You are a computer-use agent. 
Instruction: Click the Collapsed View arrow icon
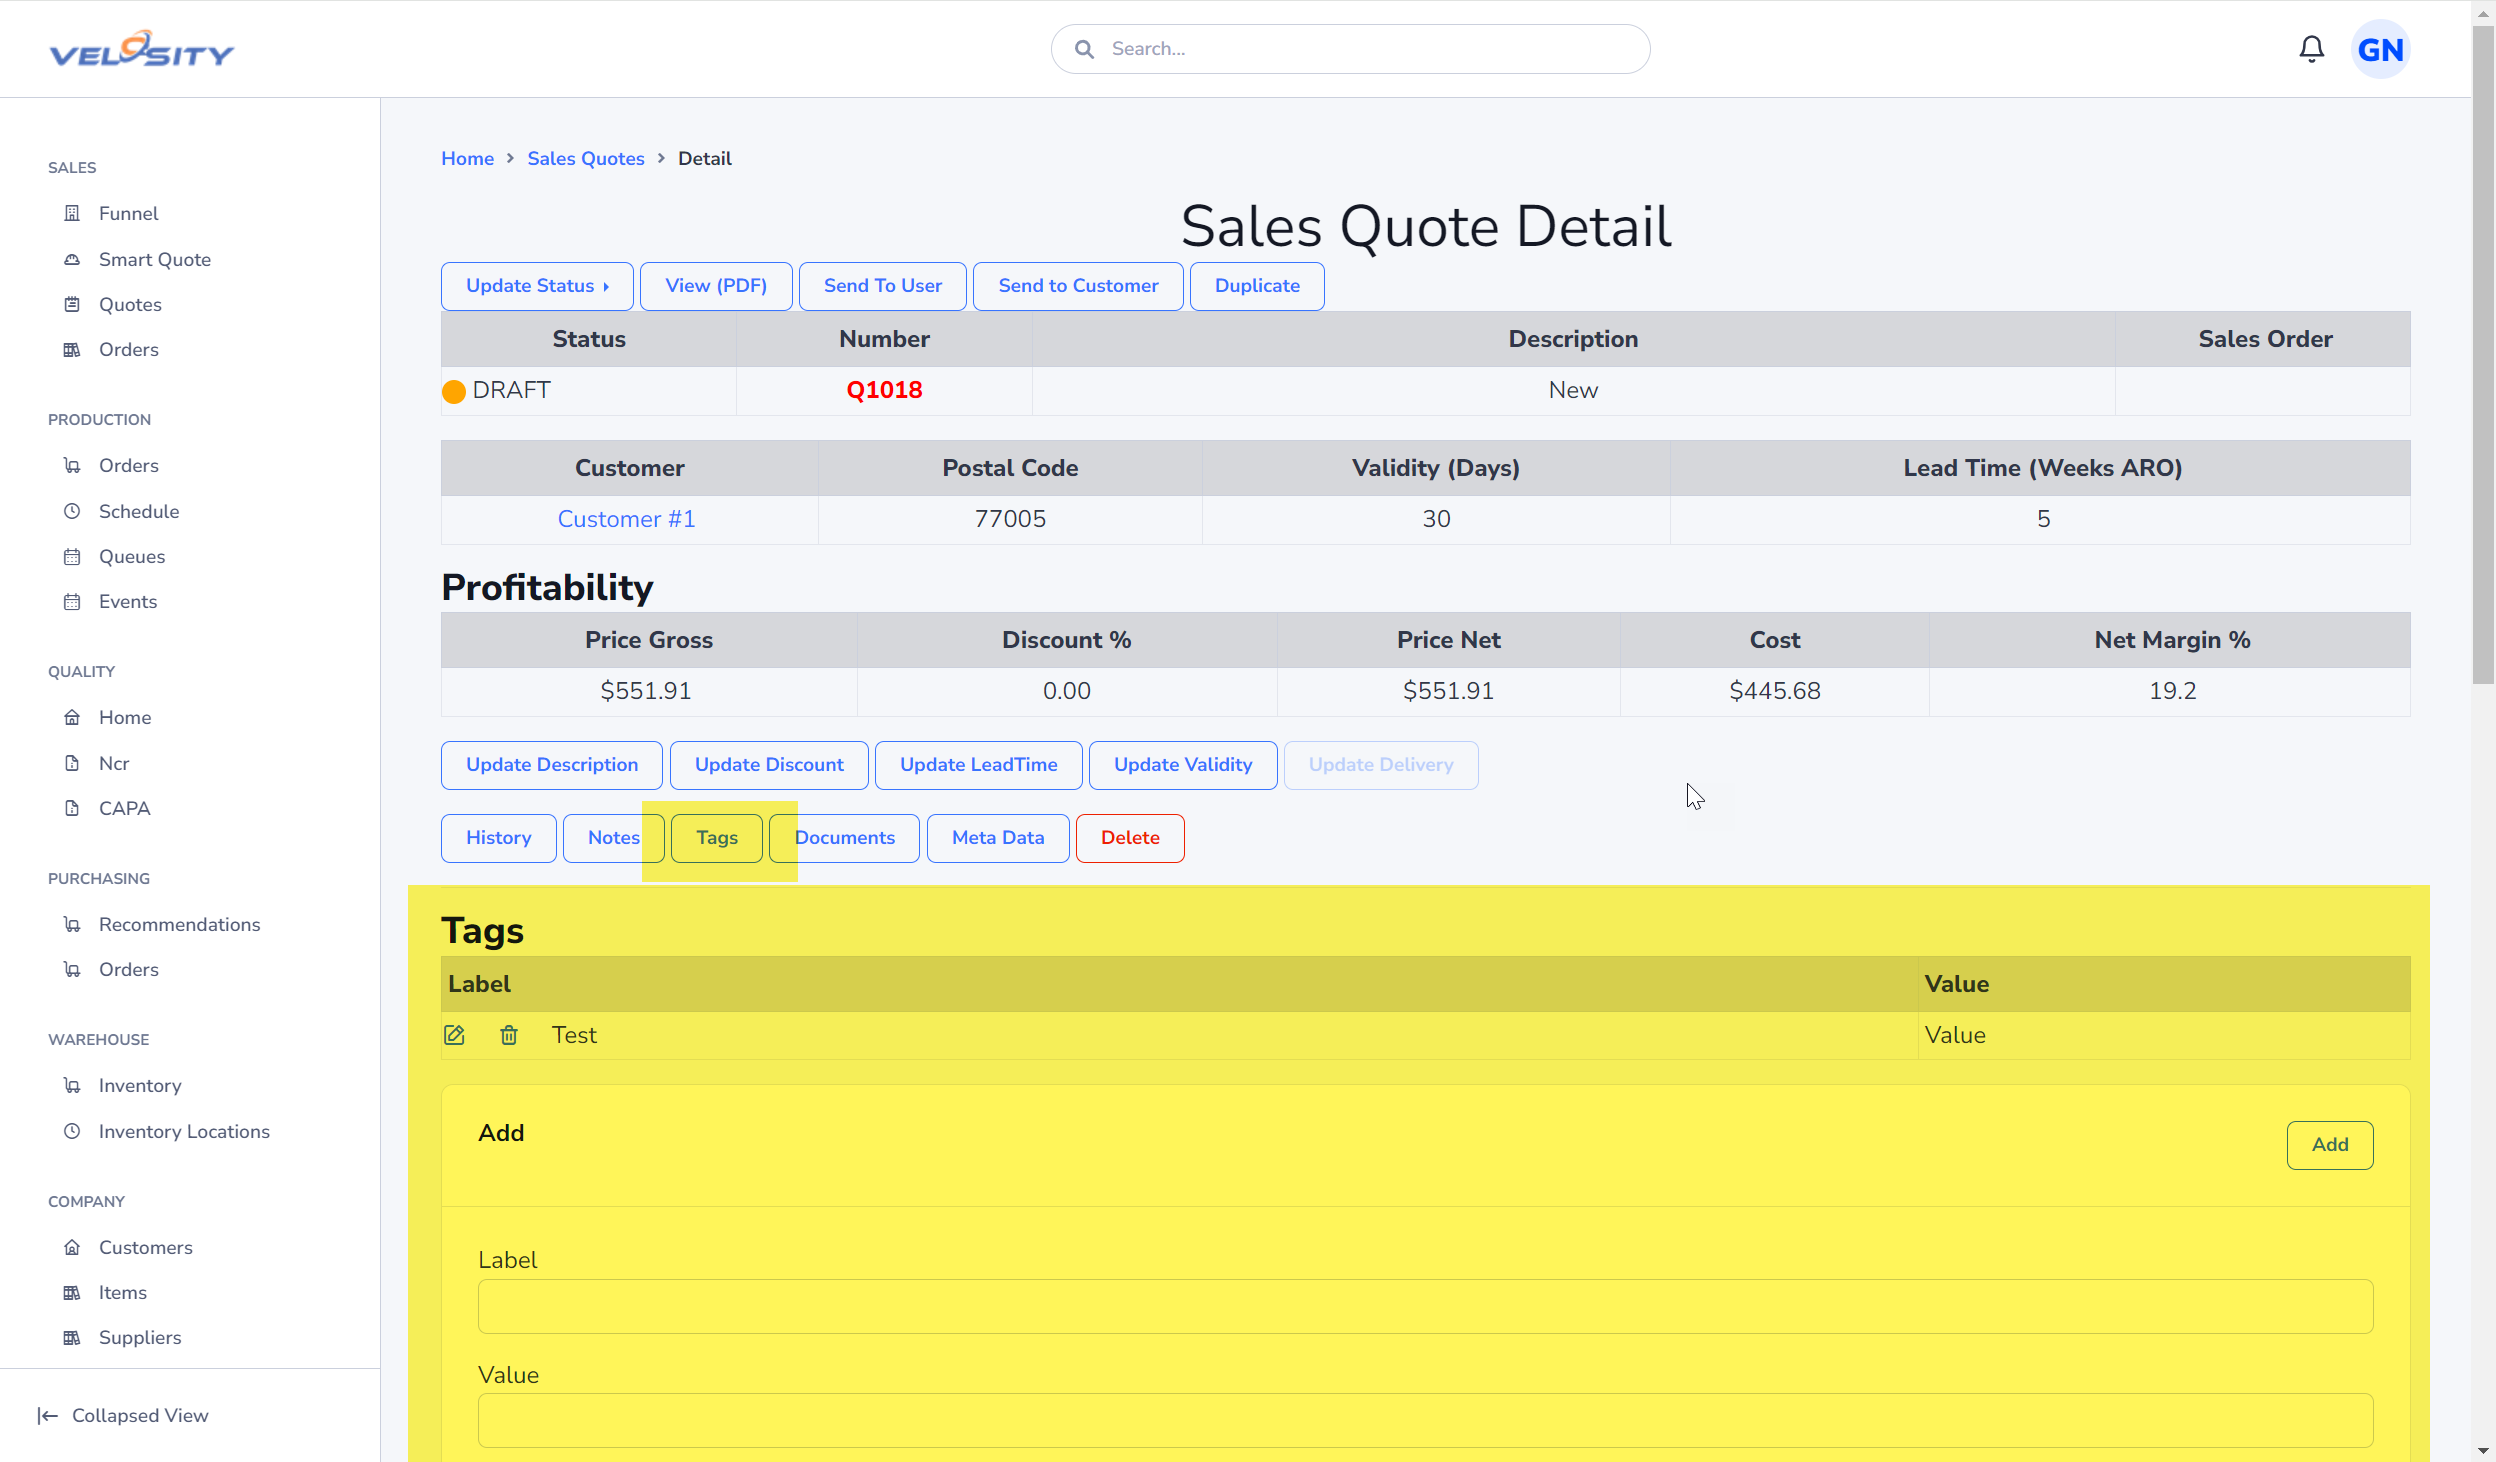[x=47, y=1415]
